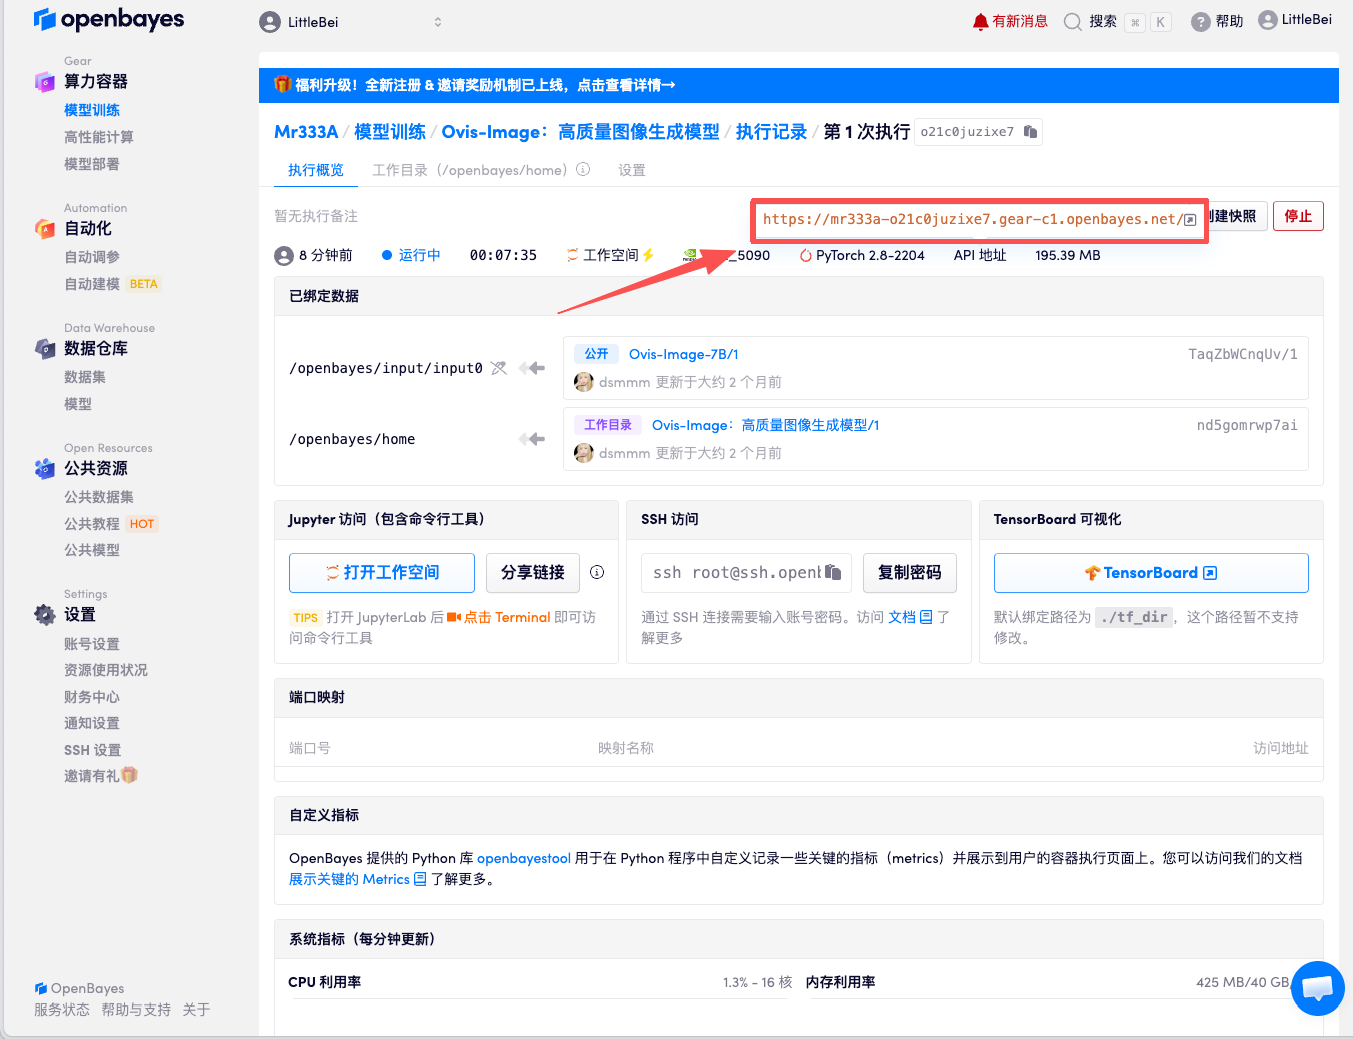Click the 停止 stop button

tap(1298, 216)
